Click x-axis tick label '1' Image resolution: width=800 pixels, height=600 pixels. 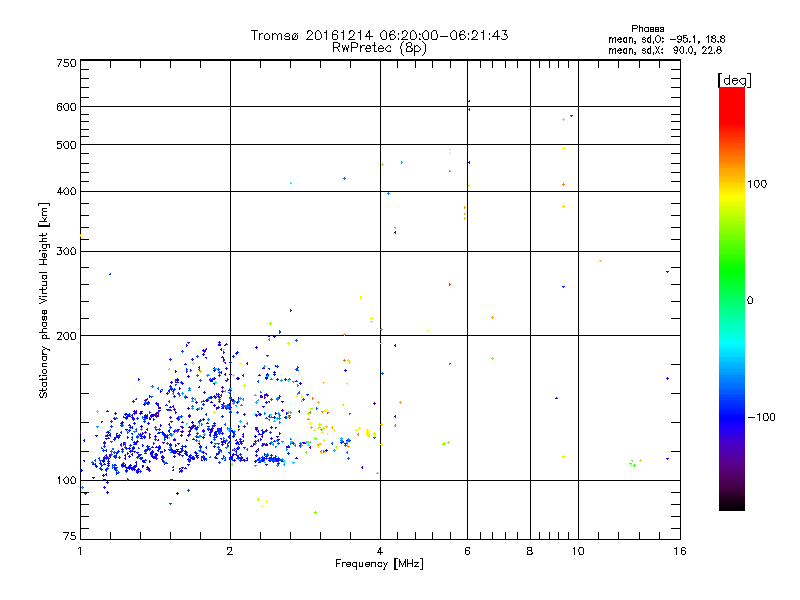pyautogui.click(x=80, y=551)
